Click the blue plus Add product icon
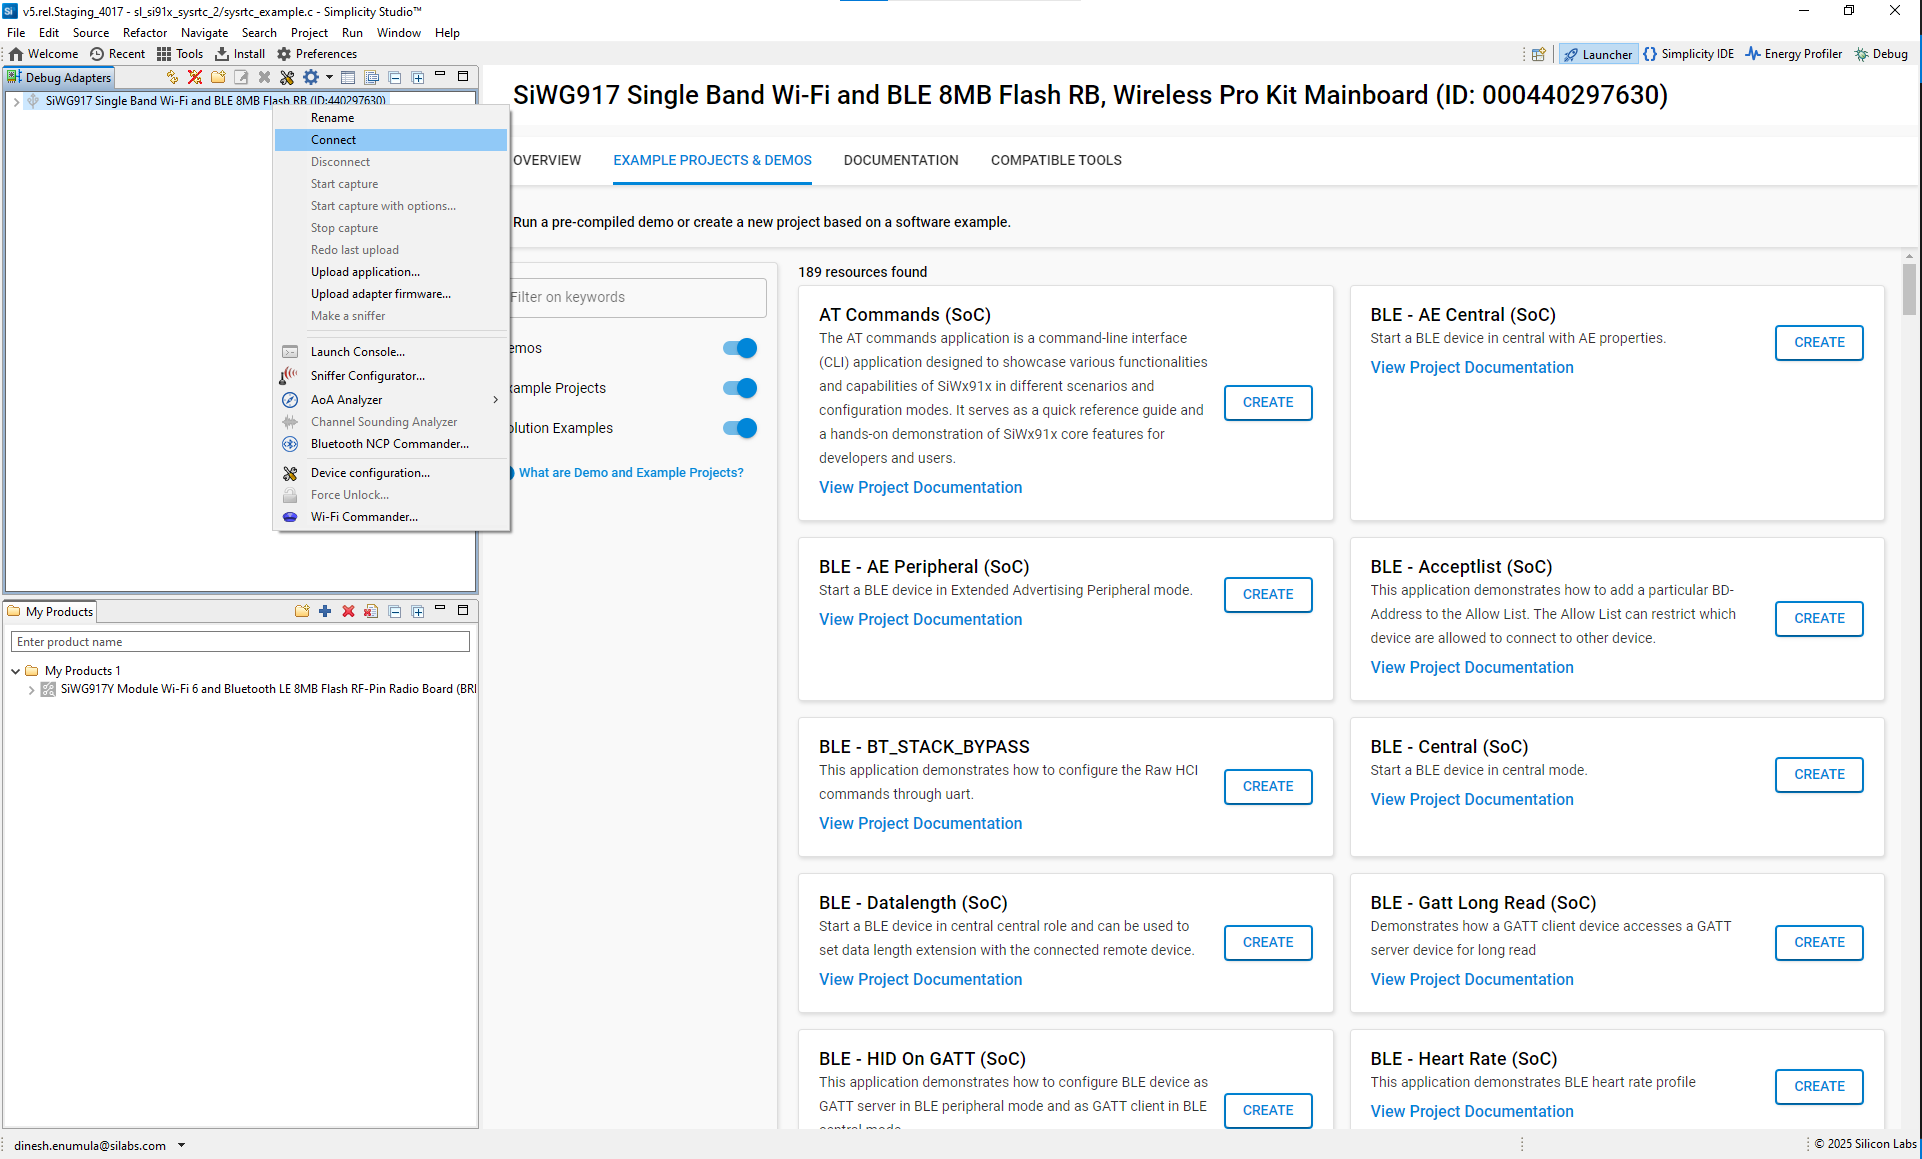1922x1159 pixels. click(x=325, y=611)
